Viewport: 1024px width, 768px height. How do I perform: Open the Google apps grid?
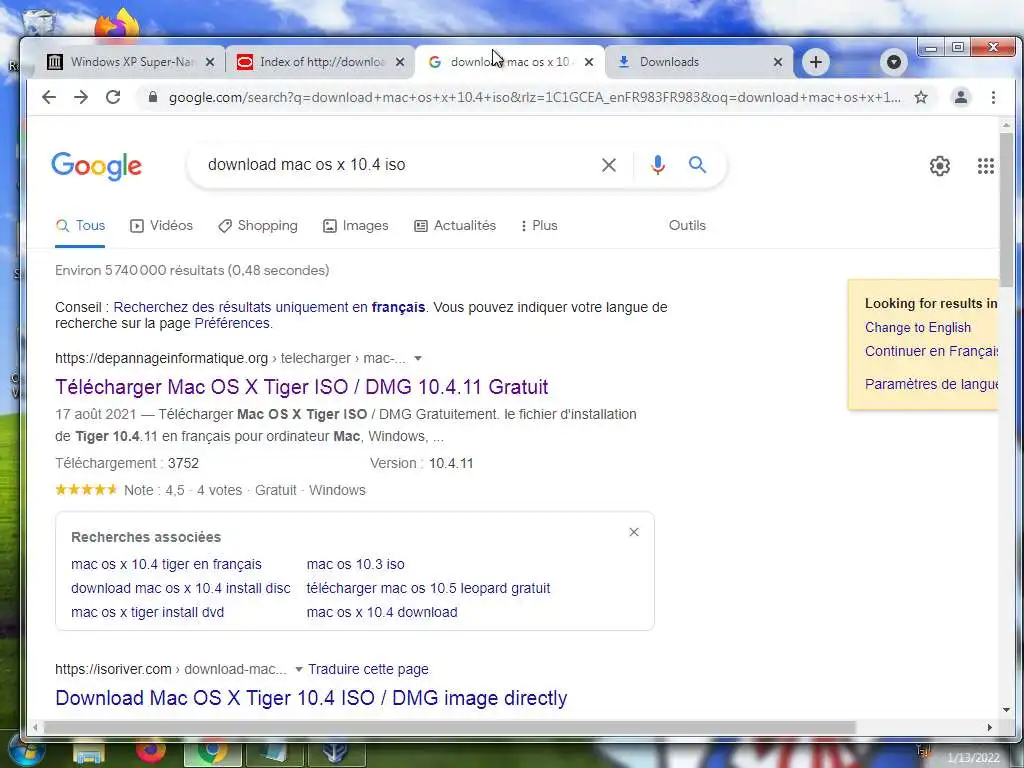point(985,166)
